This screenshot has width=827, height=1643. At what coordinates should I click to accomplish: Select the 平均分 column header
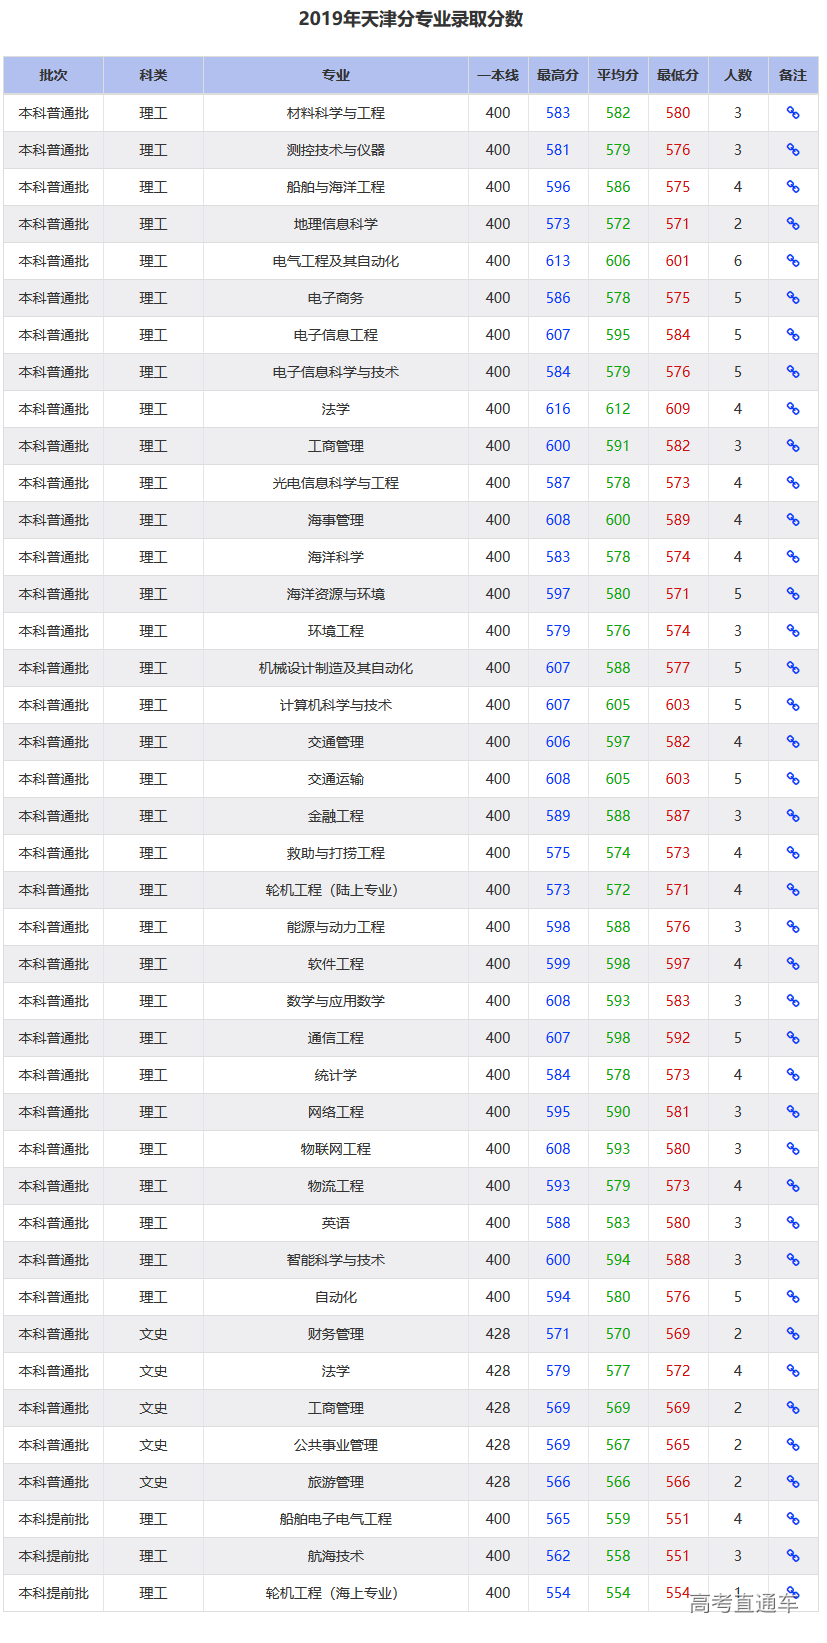pos(617,75)
